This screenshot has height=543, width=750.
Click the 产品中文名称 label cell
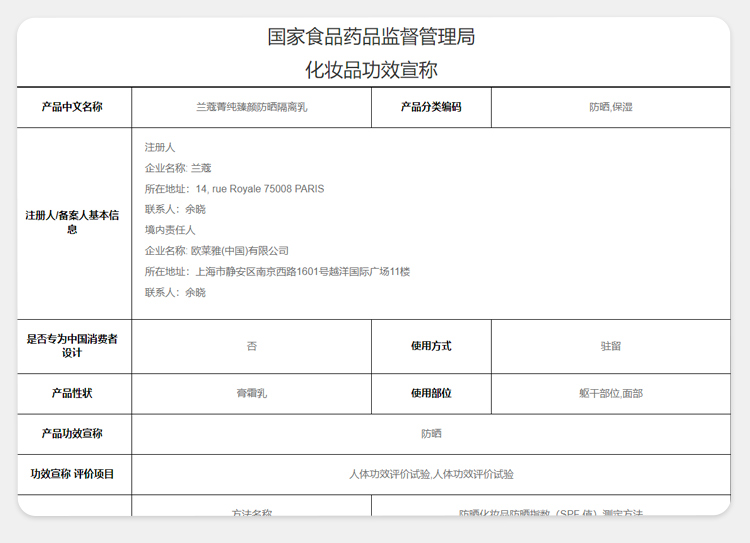pos(73,107)
